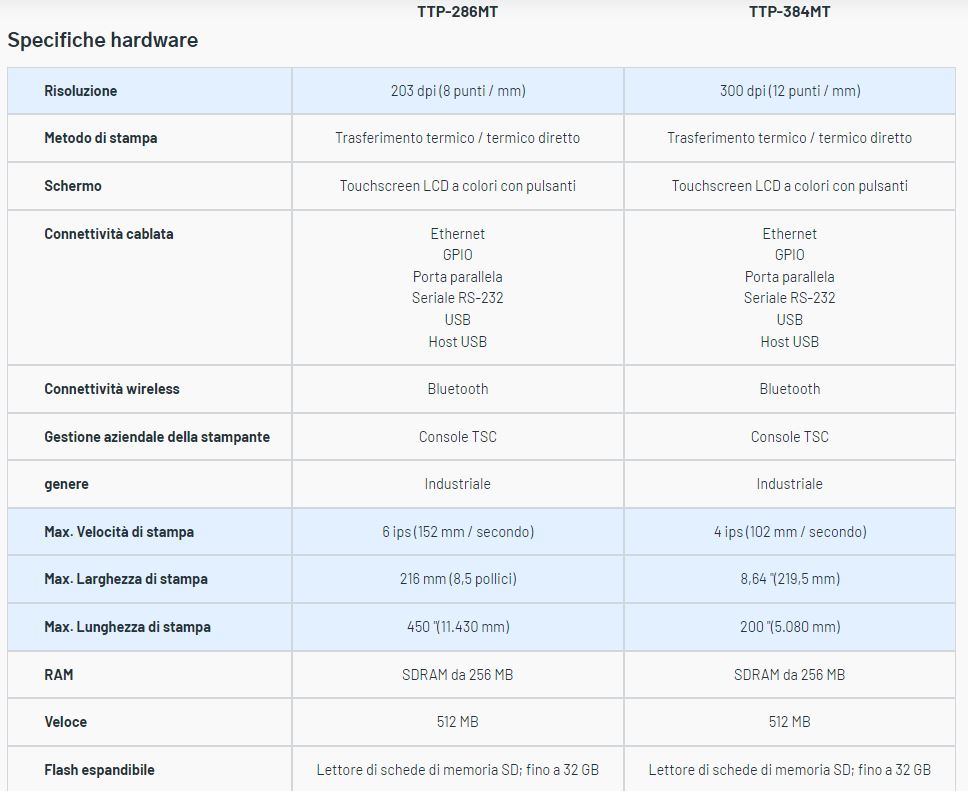Screen dimensions: 968x791
Task: Click the 450" (11.430 mm) length cell
Action: tap(458, 627)
